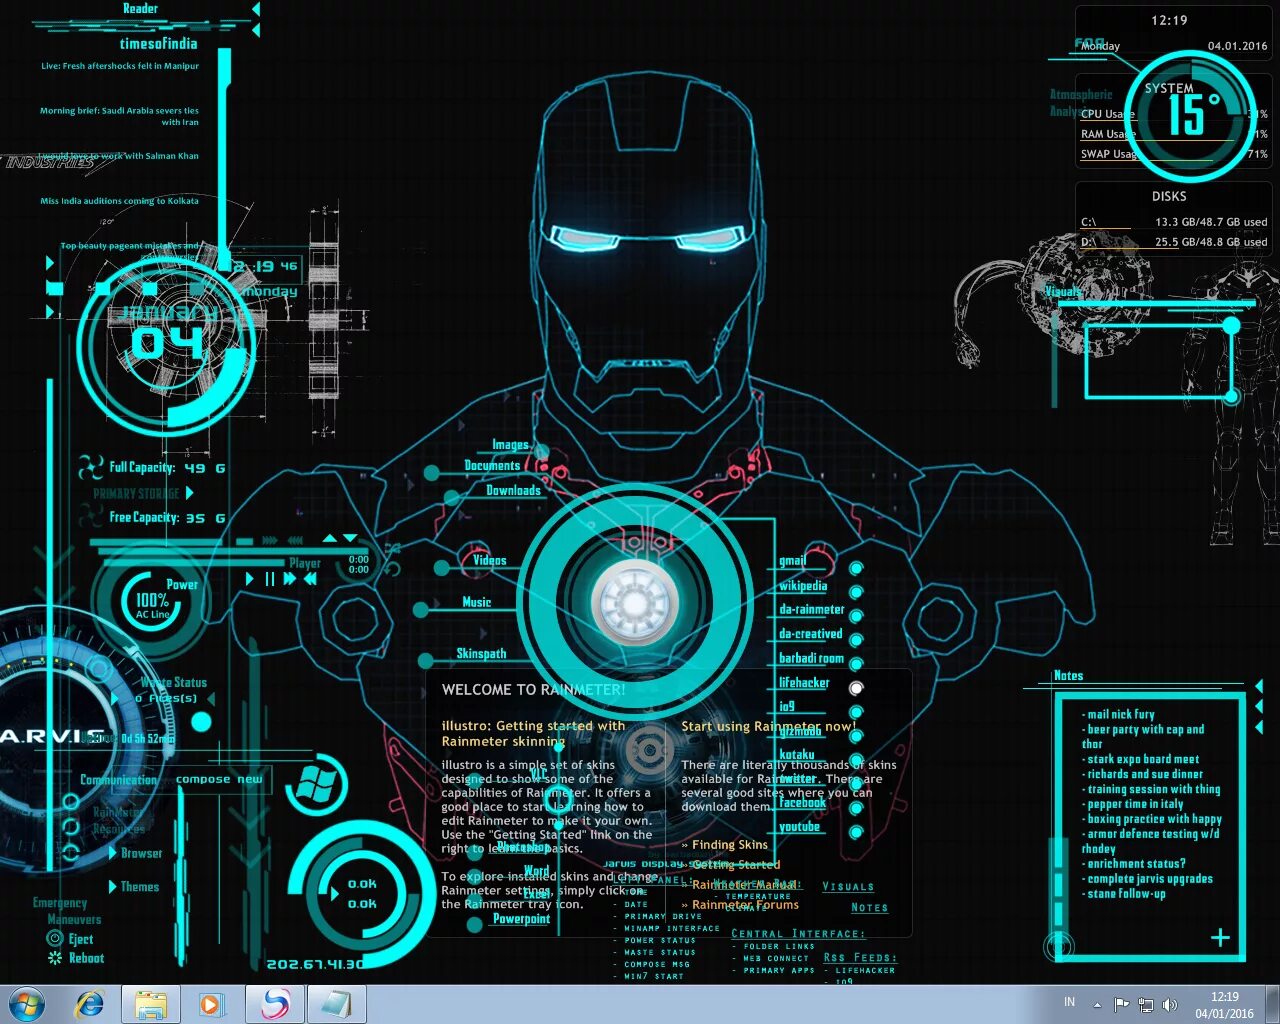Open the Downloads folder link
The height and width of the screenshot is (1024, 1280).
click(x=513, y=490)
